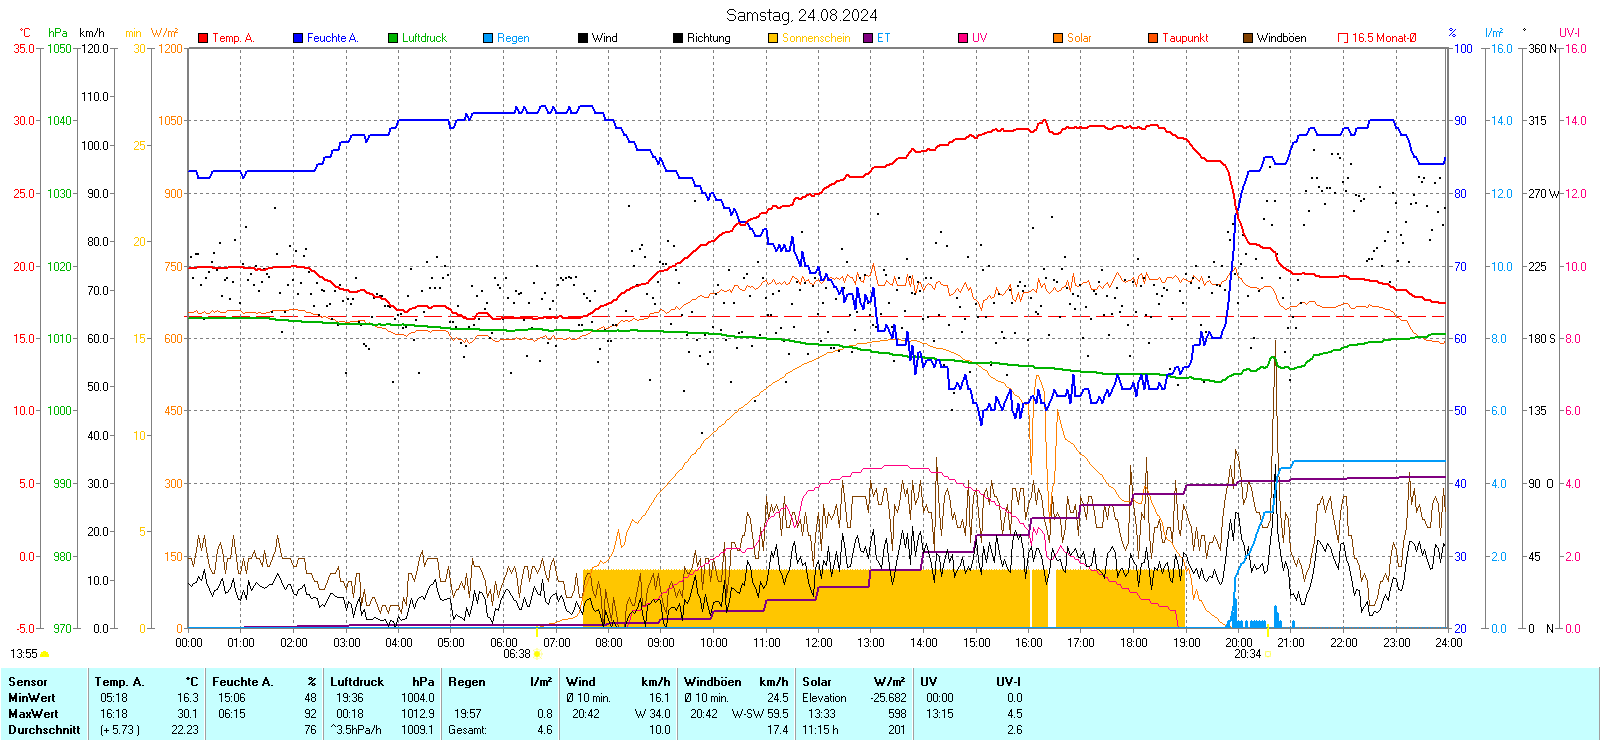The image size is (1600, 740).
Task: Click the yellow Sonnenschein legend square
Action: pos(773,38)
